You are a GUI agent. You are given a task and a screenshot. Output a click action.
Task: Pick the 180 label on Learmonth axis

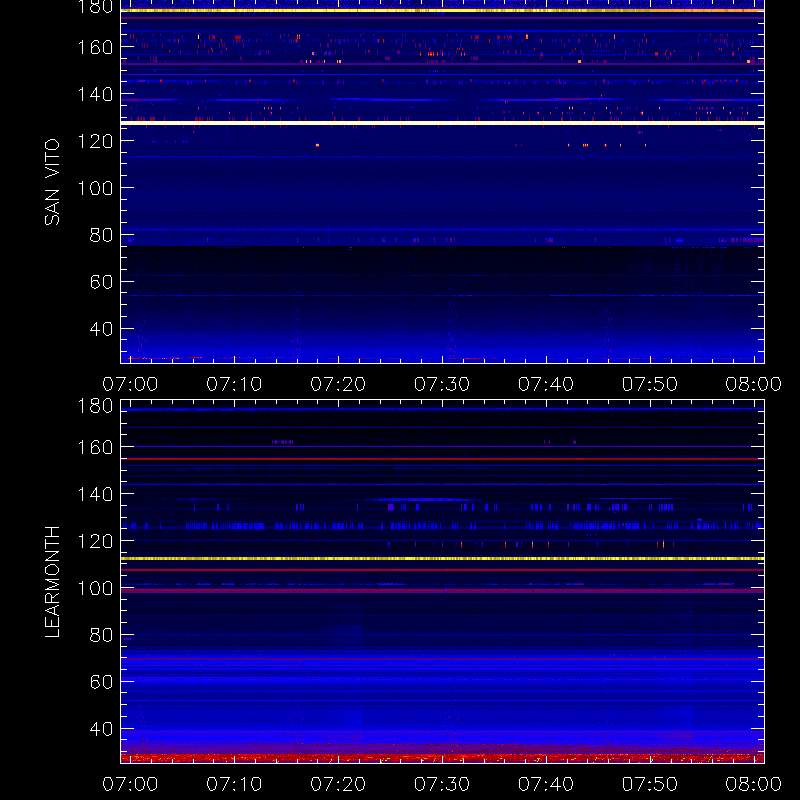(x=95, y=406)
